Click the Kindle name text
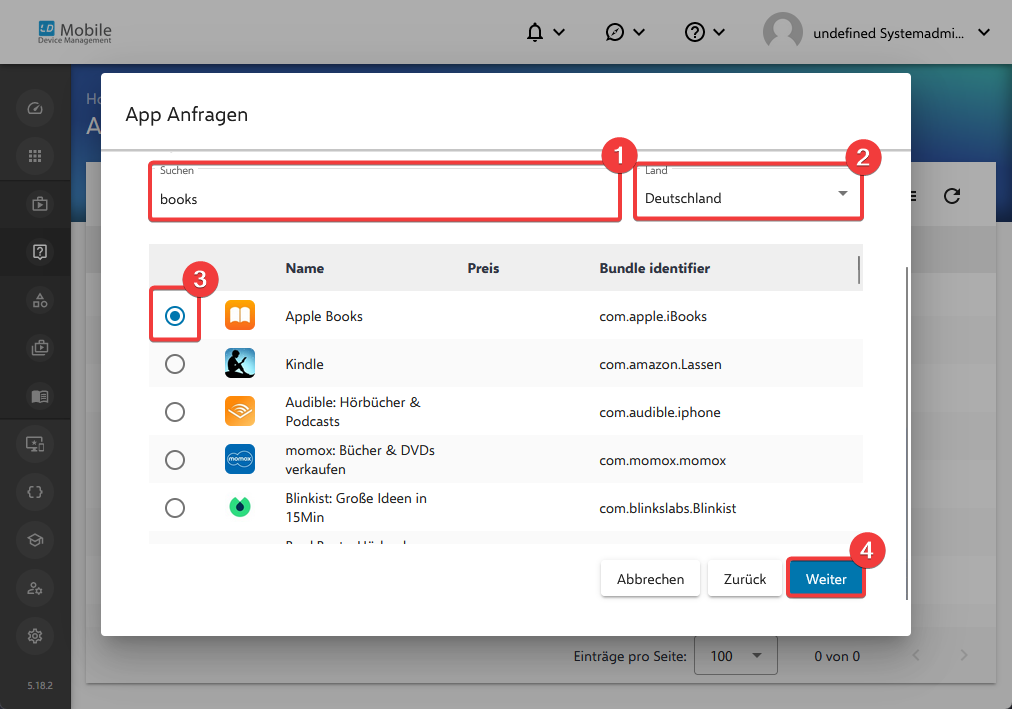 click(x=305, y=364)
